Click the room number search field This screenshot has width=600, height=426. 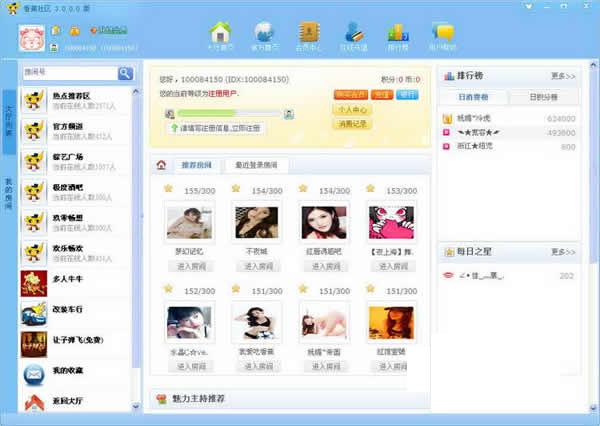[x=70, y=72]
